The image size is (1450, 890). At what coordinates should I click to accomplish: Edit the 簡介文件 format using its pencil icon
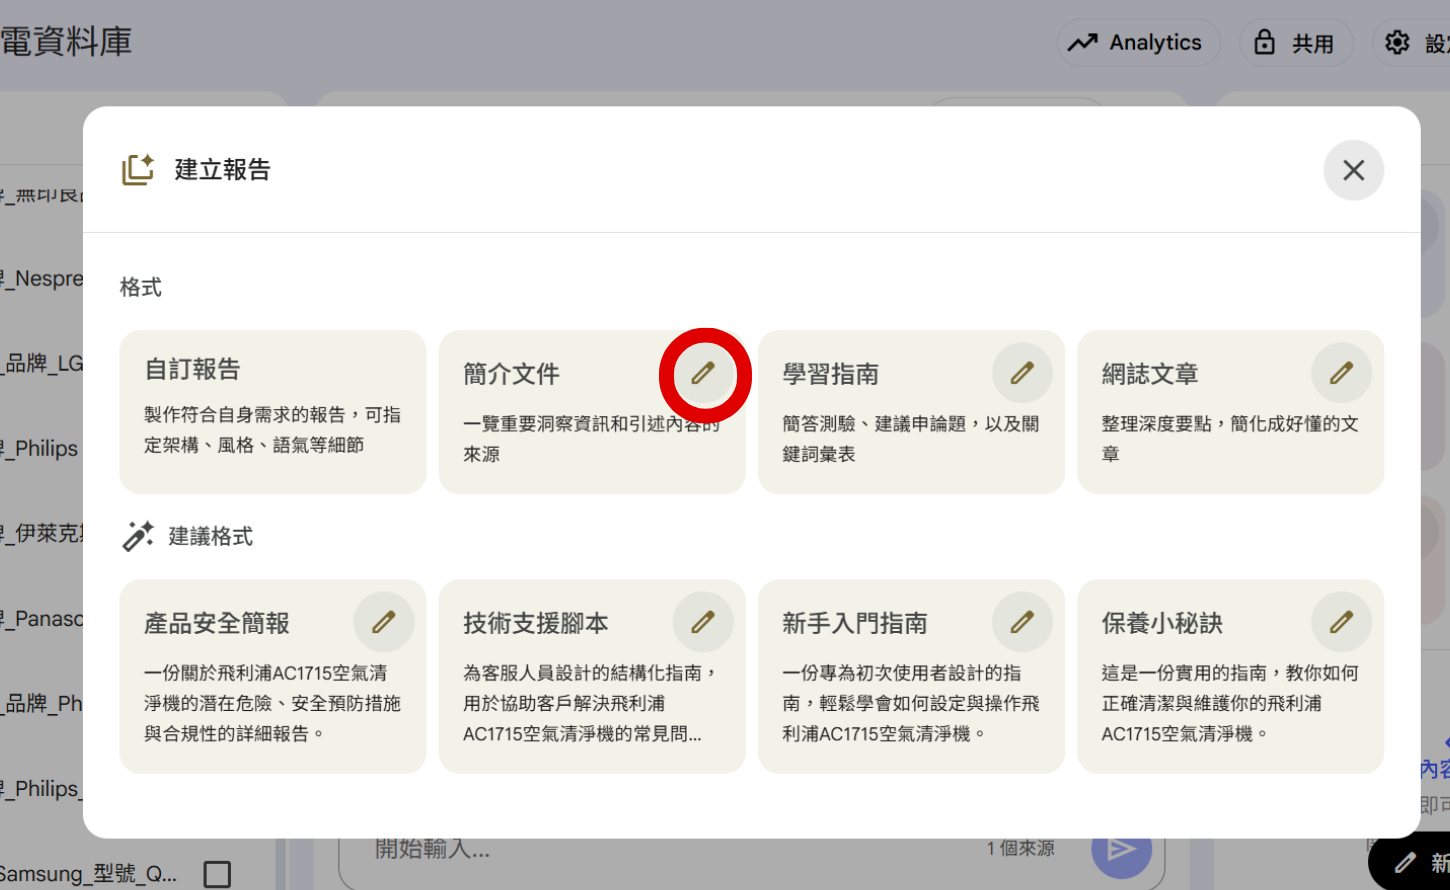point(704,373)
